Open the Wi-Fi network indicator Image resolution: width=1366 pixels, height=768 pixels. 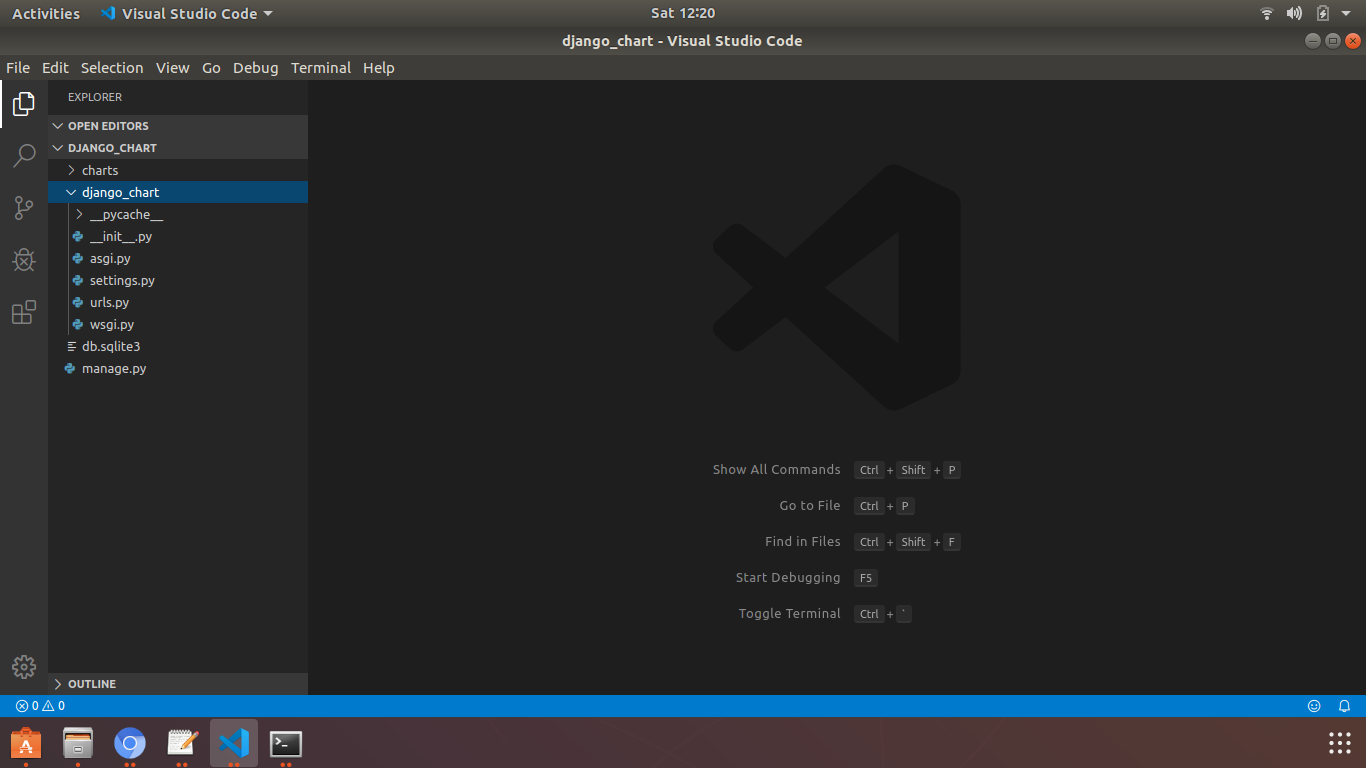coord(1267,14)
